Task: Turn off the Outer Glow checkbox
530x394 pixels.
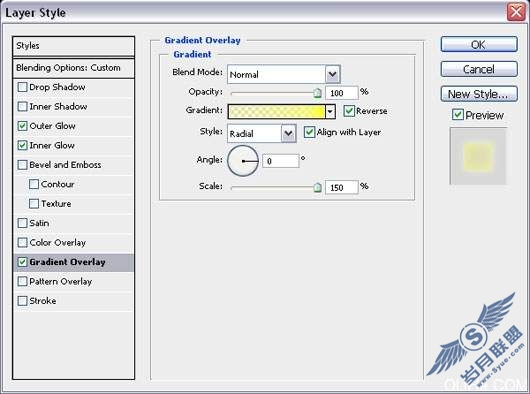Action: (22, 126)
